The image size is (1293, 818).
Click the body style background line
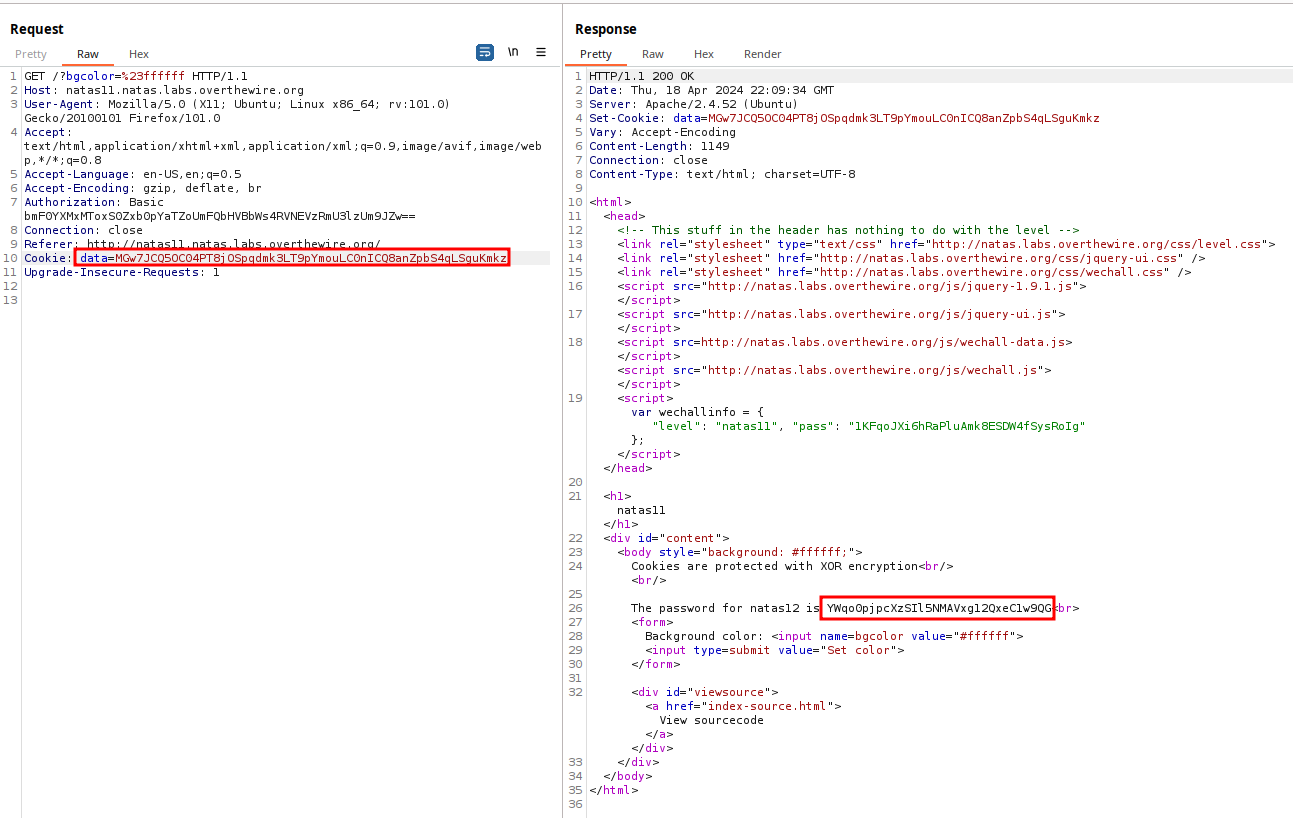[739, 552]
